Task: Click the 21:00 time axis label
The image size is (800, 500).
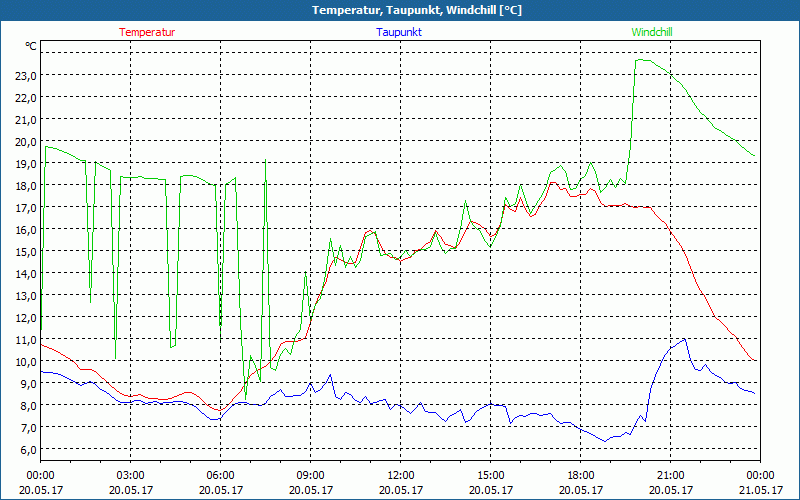Action: coord(670,476)
